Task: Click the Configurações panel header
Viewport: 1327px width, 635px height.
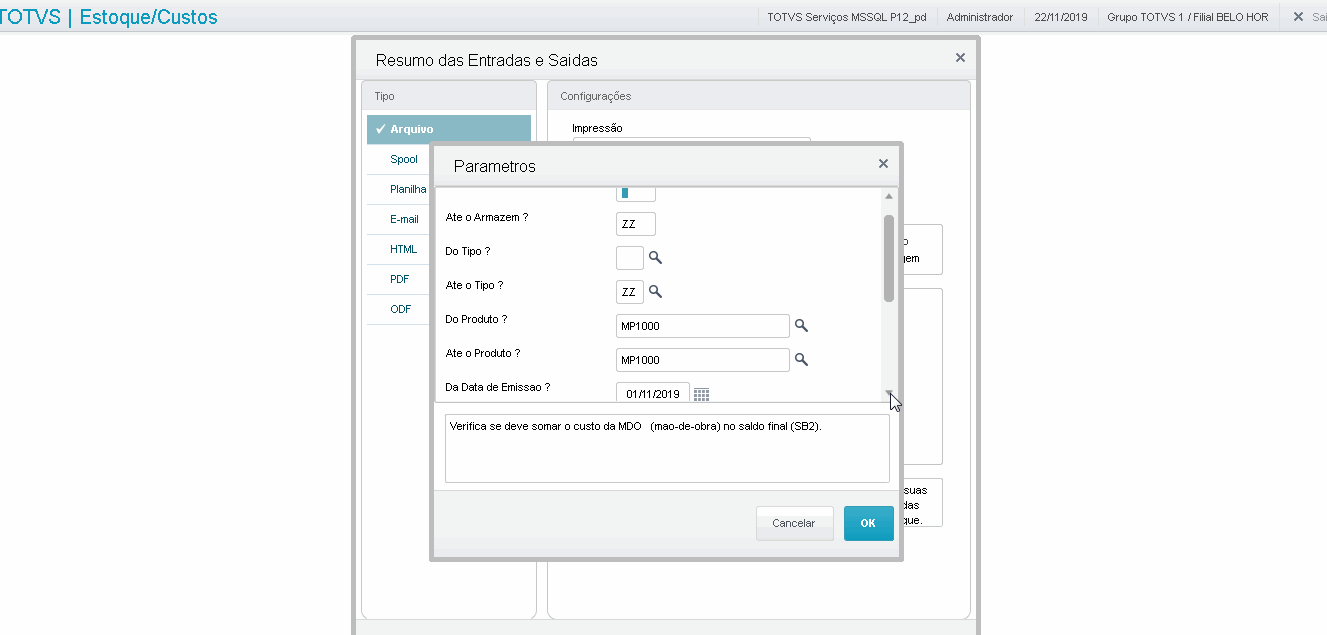Action: [759, 96]
